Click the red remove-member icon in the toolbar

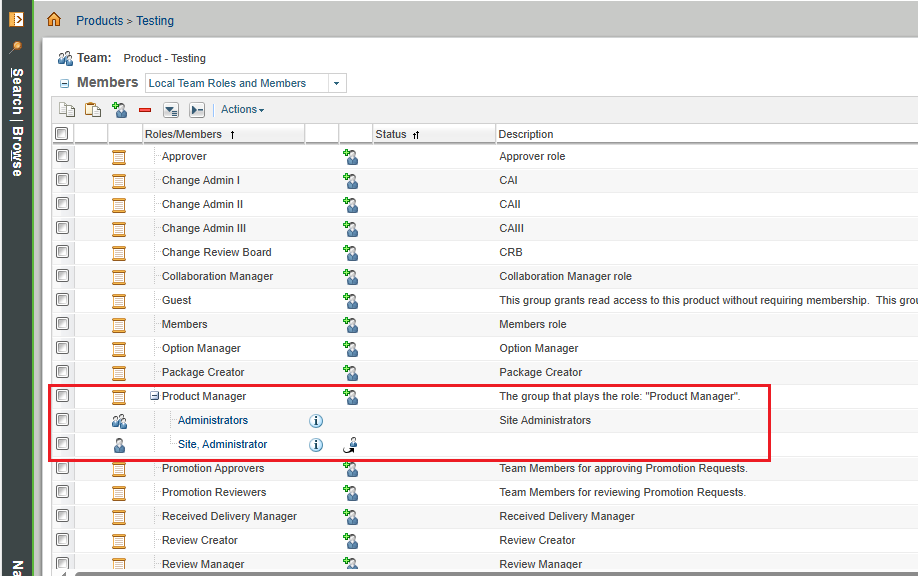coord(144,110)
